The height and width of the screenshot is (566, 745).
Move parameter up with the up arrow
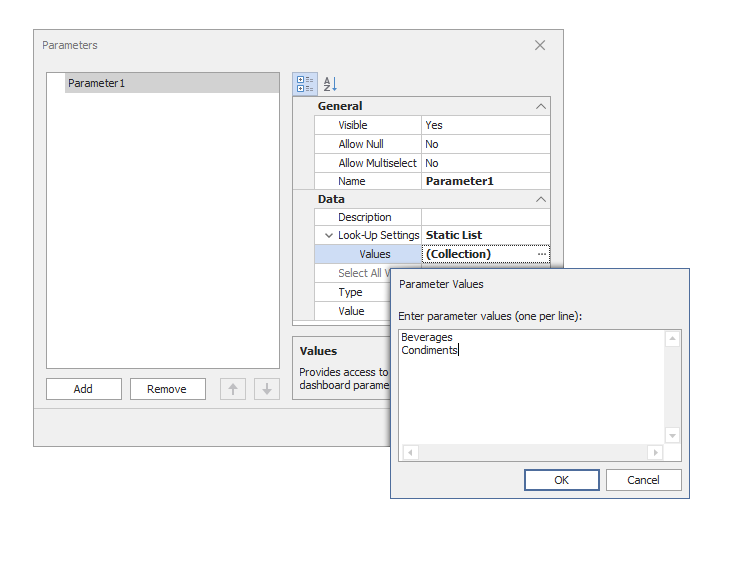[233, 389]
